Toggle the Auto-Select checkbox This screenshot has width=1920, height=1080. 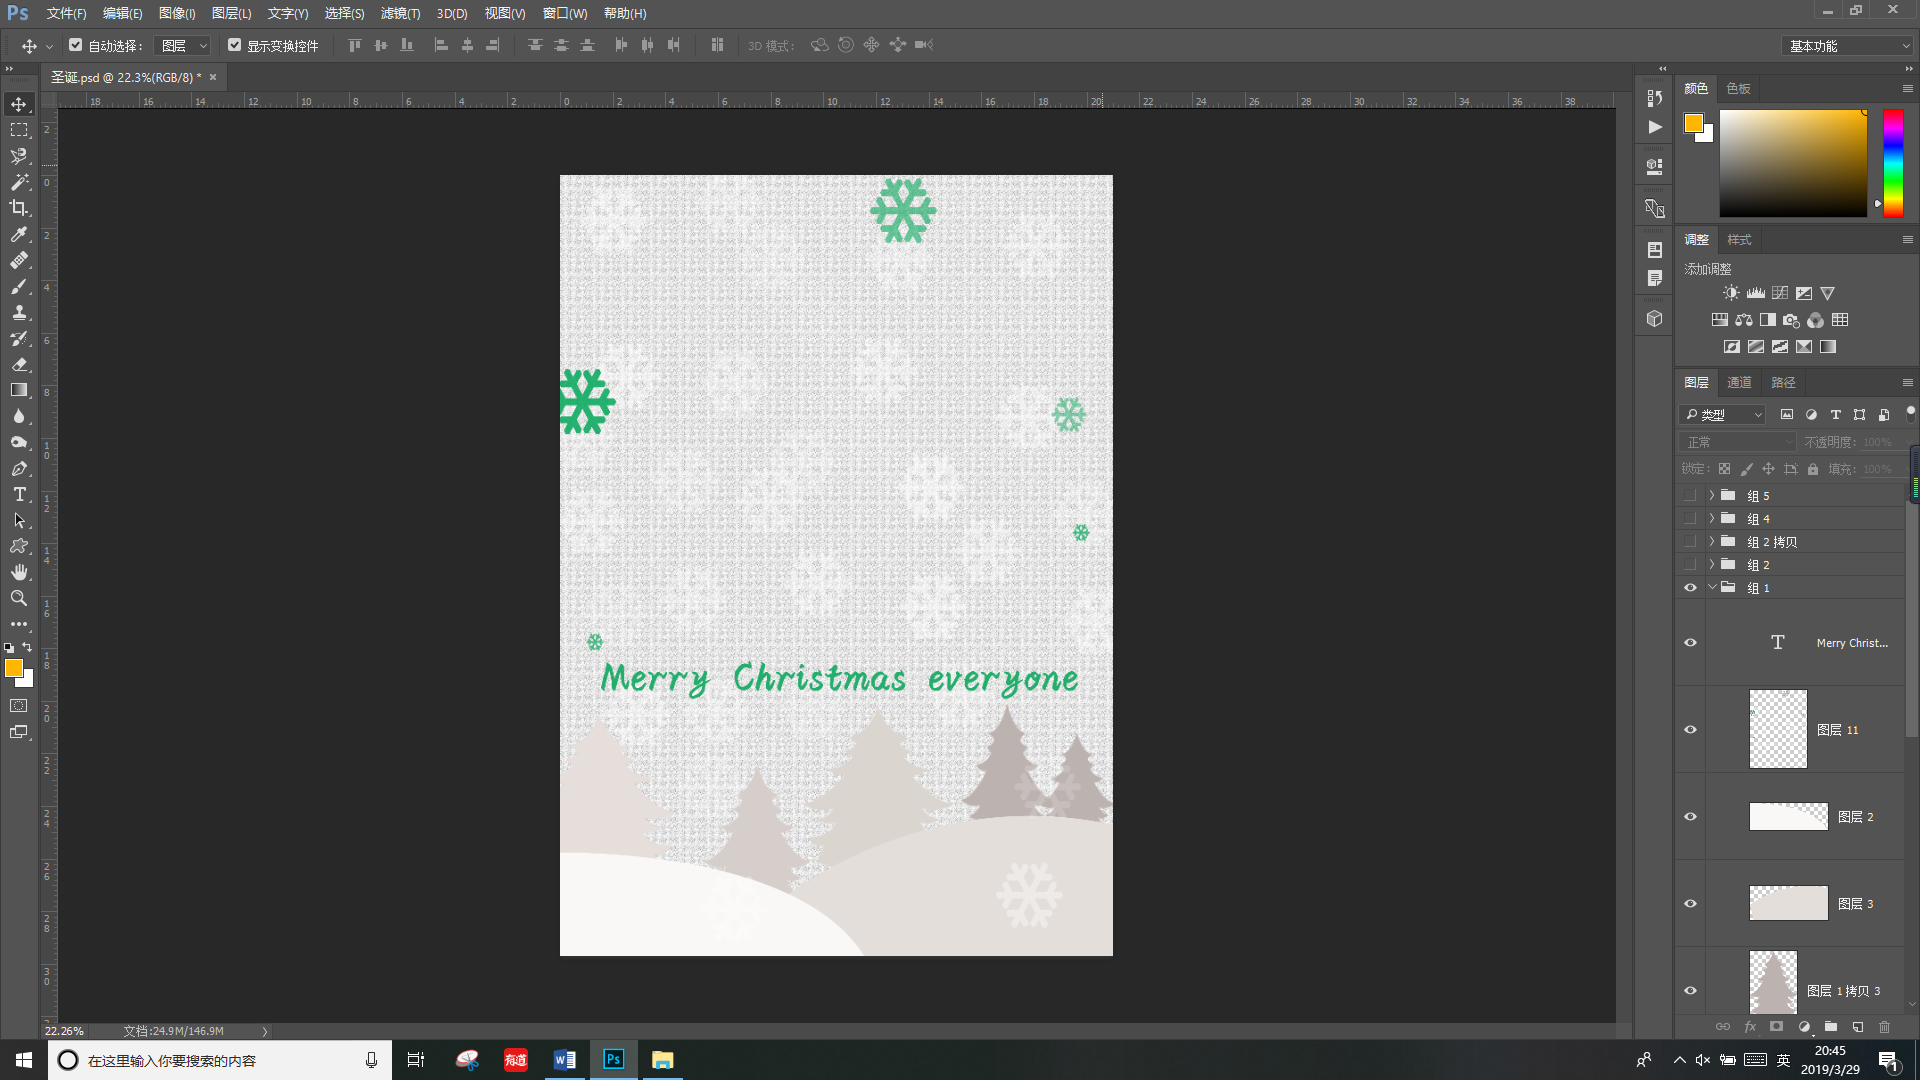pos(76,45)
